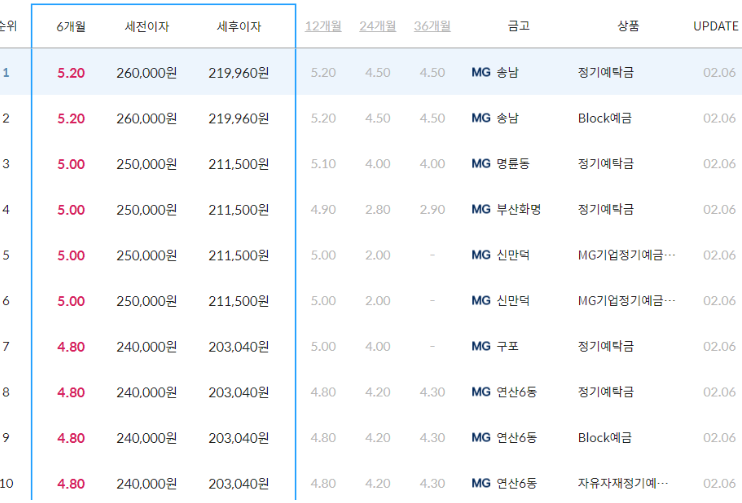The width and height of the screenshot is (742, 503).
Task: Click MG logo beside 부산화명
Action: [x=481, y=210]
